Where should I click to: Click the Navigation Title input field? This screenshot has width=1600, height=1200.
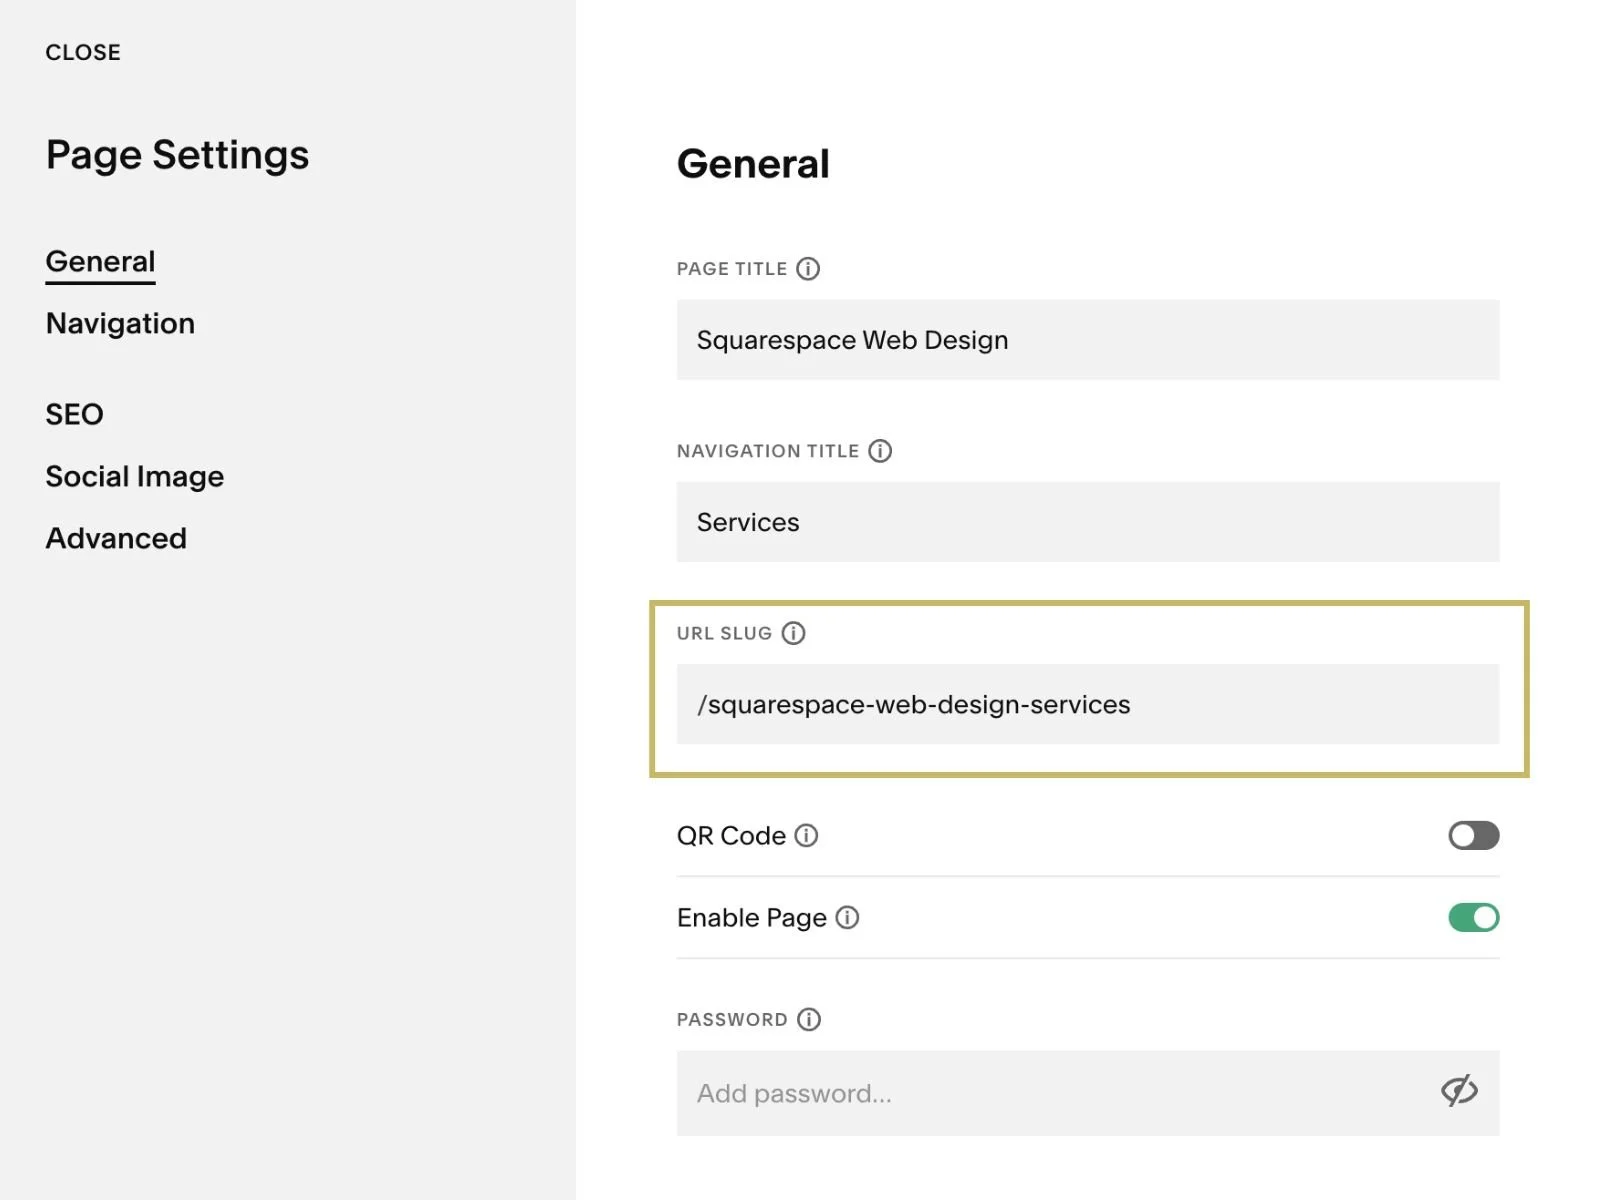(x=1087, y=522)
